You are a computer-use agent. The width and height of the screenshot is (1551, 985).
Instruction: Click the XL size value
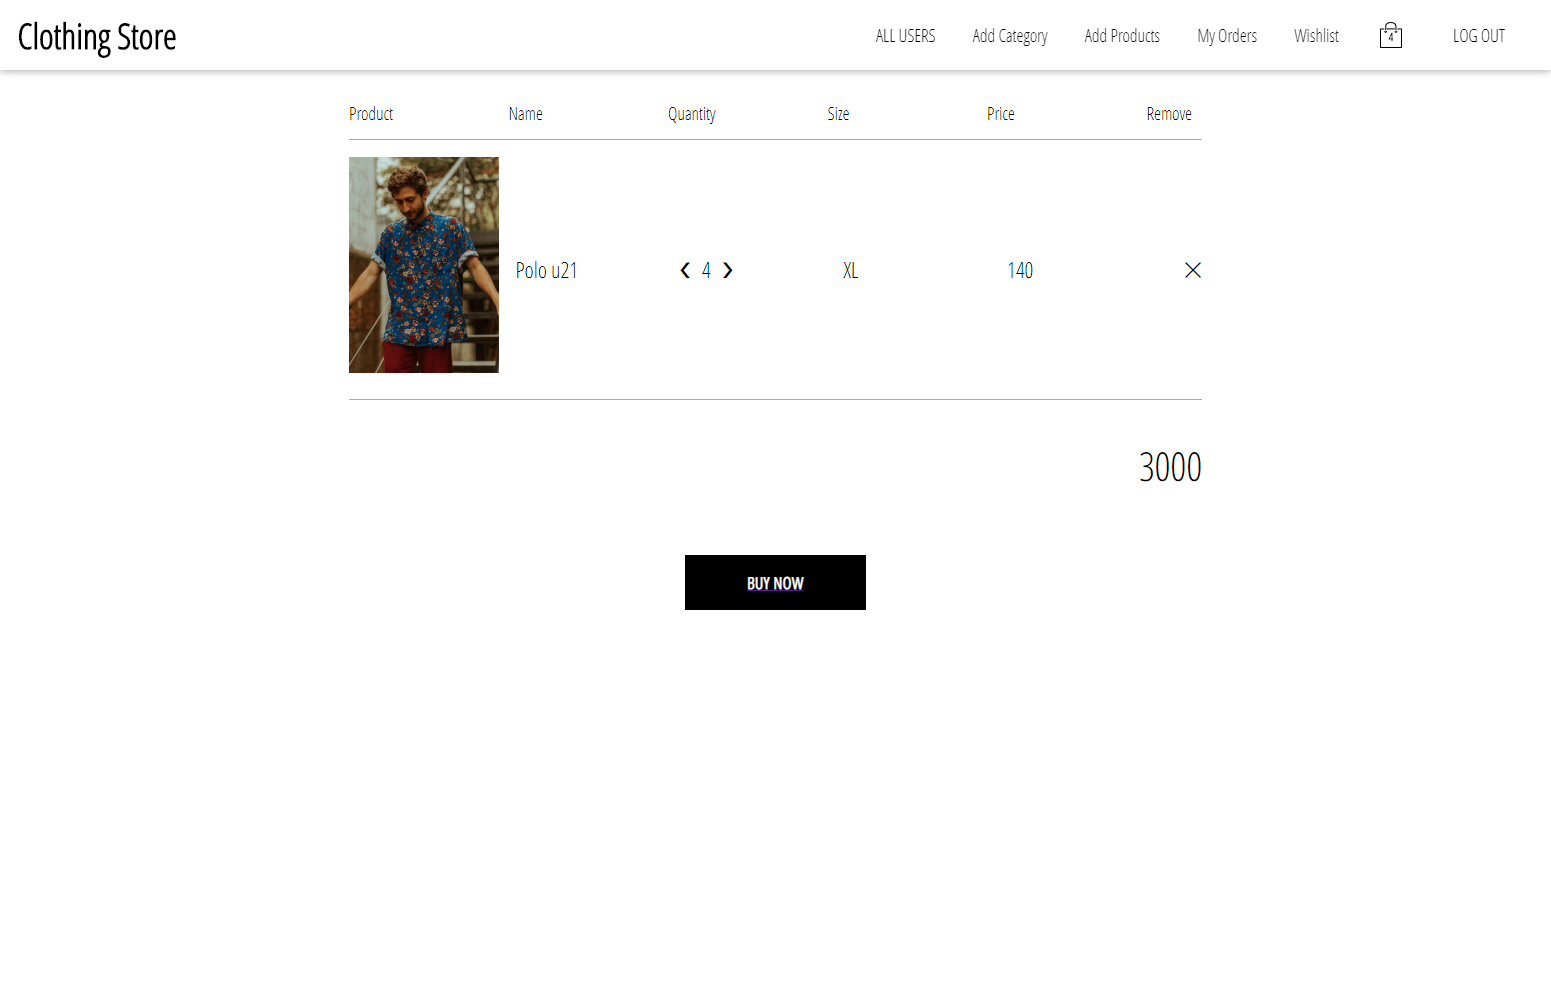click(850, 270)
